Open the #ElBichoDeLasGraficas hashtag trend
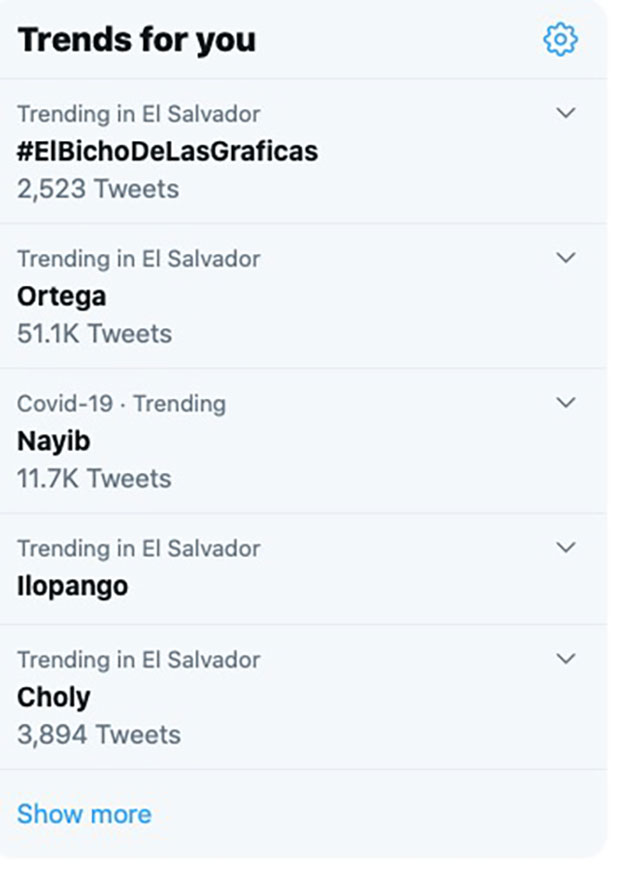The image size is (627, 878). 167,151
